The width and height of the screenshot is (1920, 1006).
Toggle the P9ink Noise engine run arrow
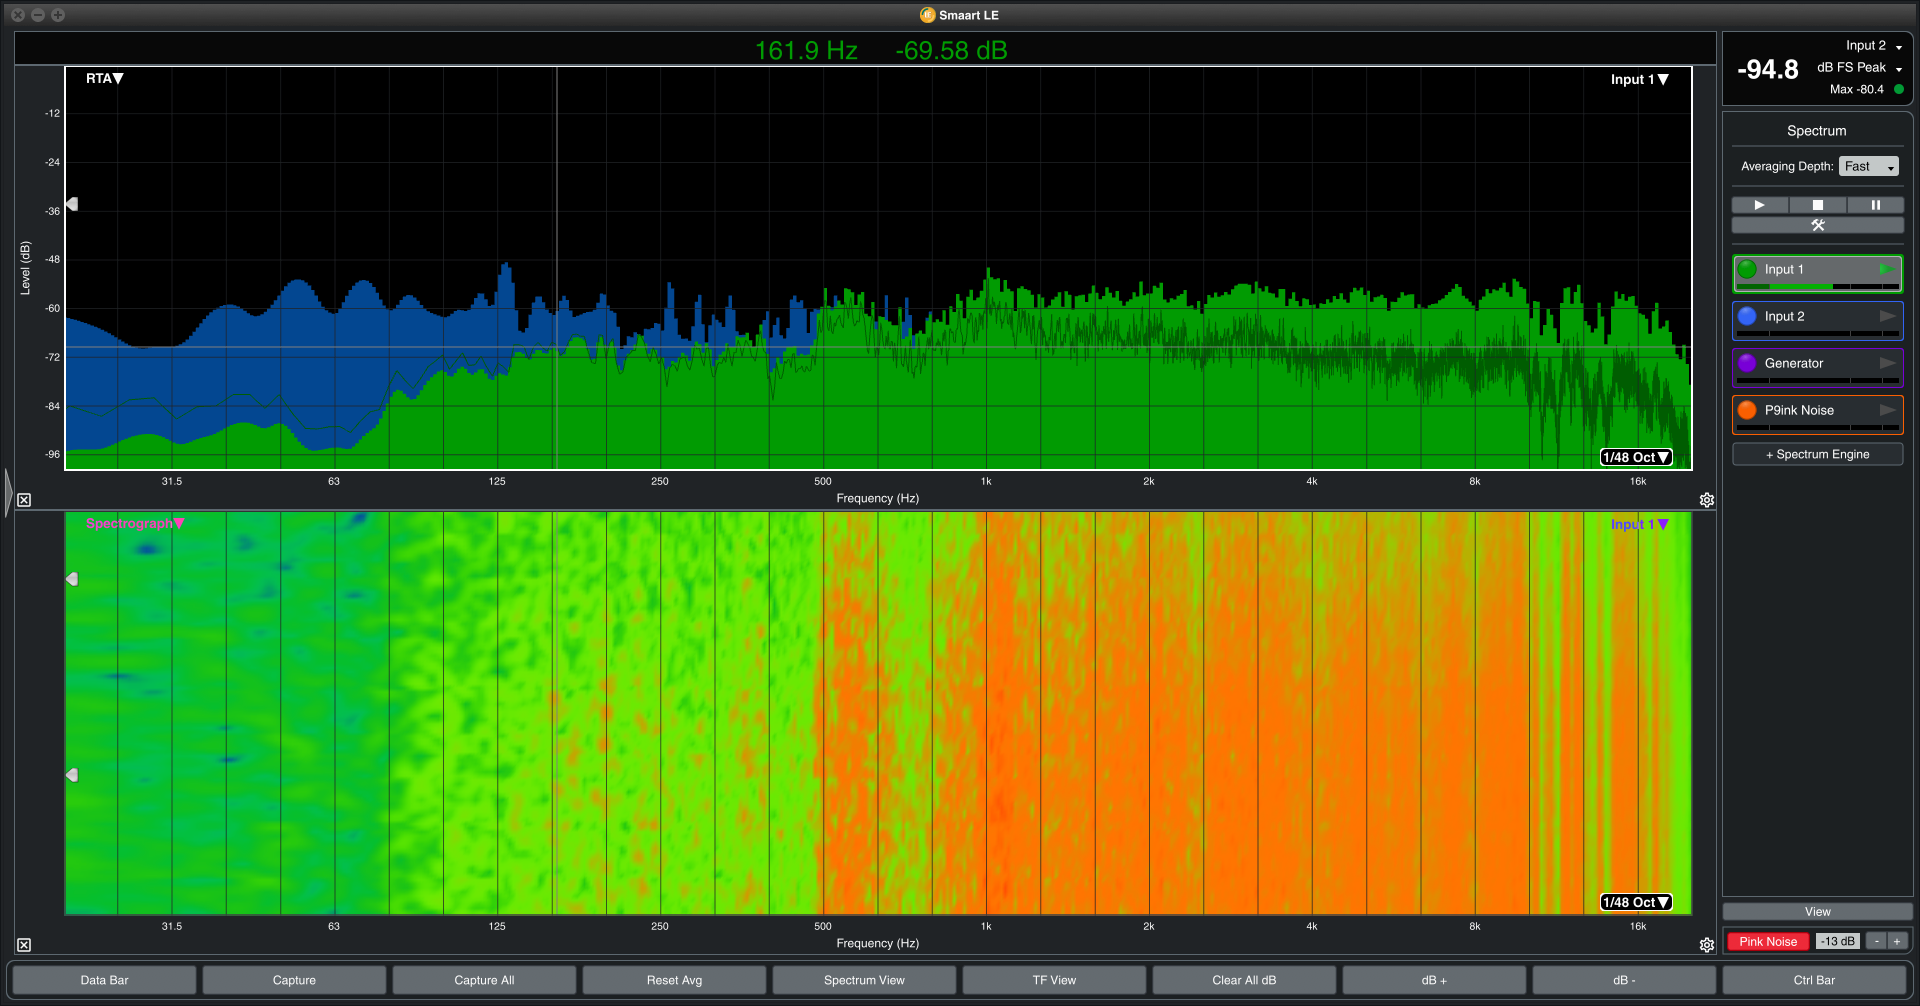coord(1887,410)
